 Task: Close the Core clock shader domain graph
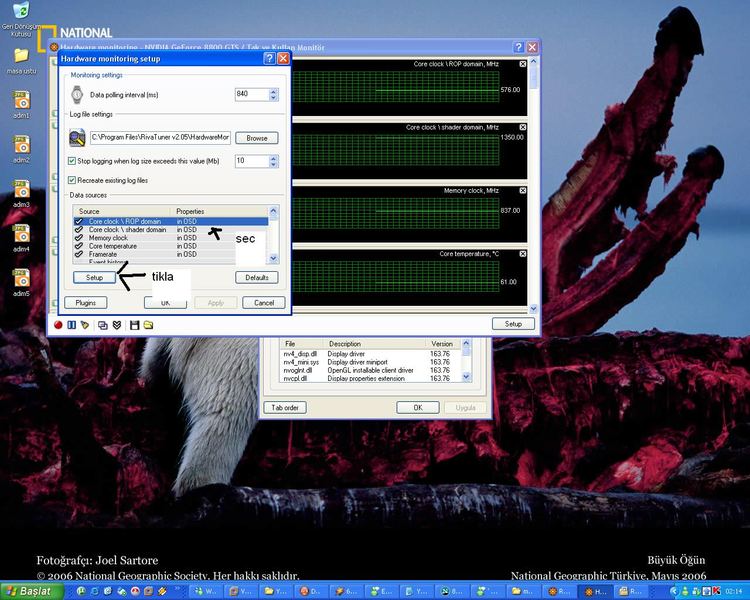(523, 127)
